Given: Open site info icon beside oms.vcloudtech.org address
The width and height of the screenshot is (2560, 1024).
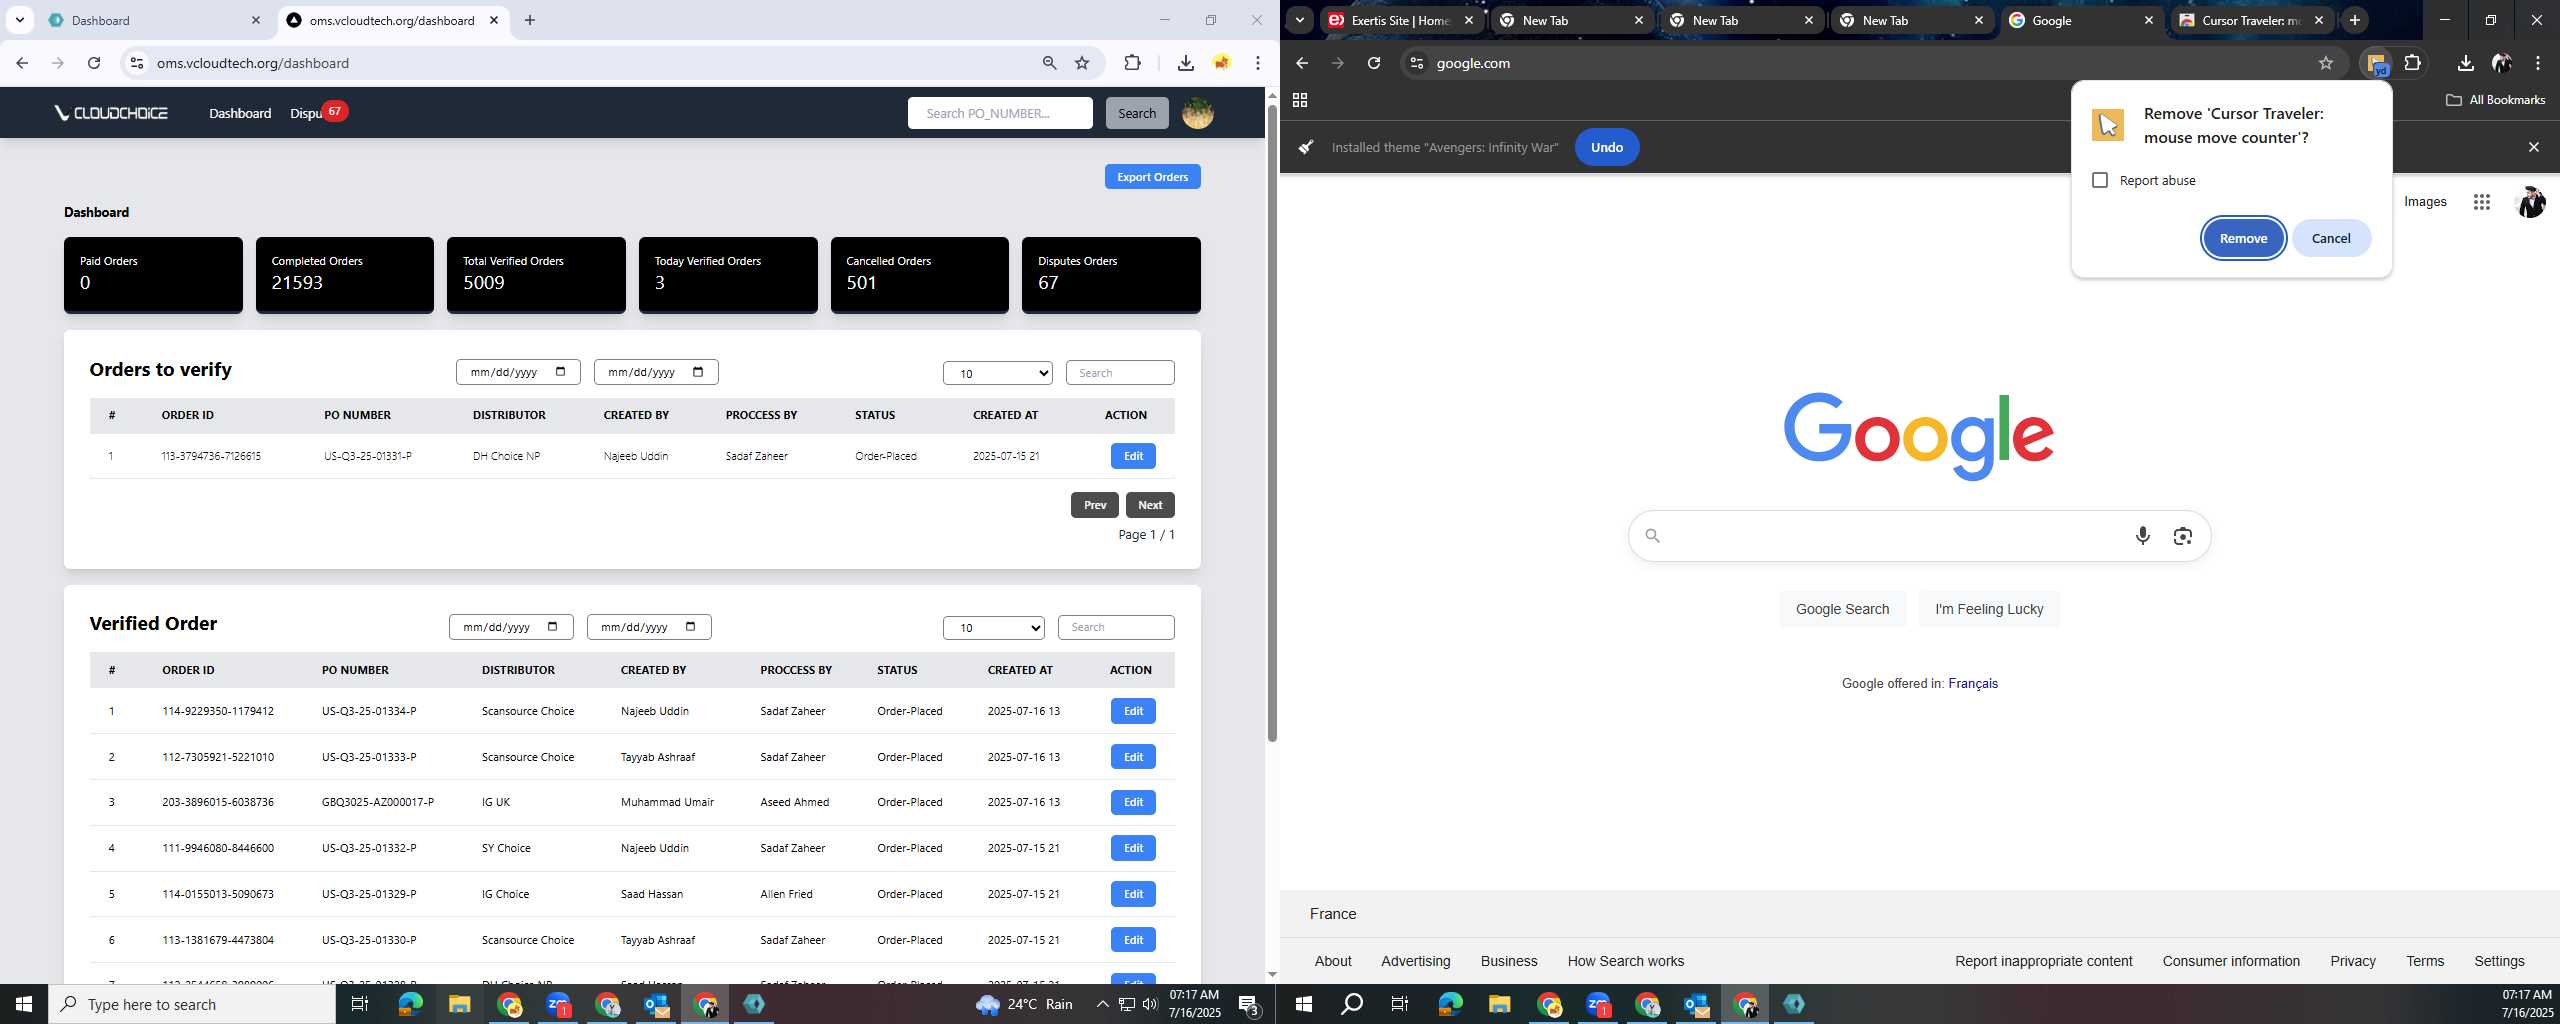Looking at the screenshot, I should click(x=137, y=63).
